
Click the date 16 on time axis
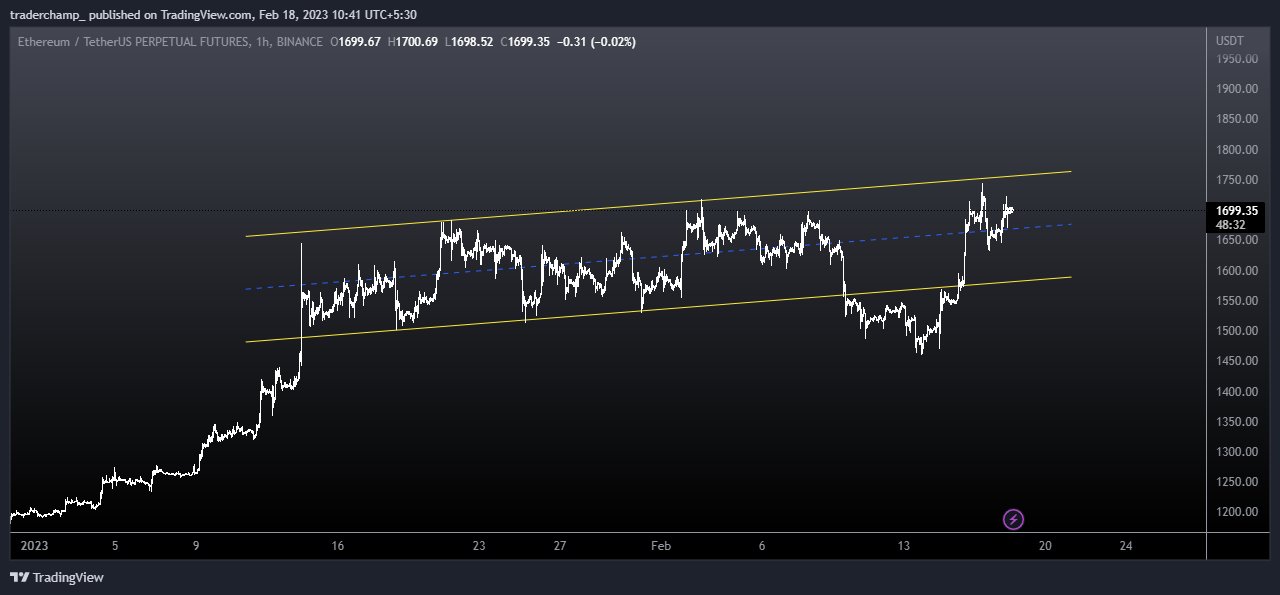(338, 546)
